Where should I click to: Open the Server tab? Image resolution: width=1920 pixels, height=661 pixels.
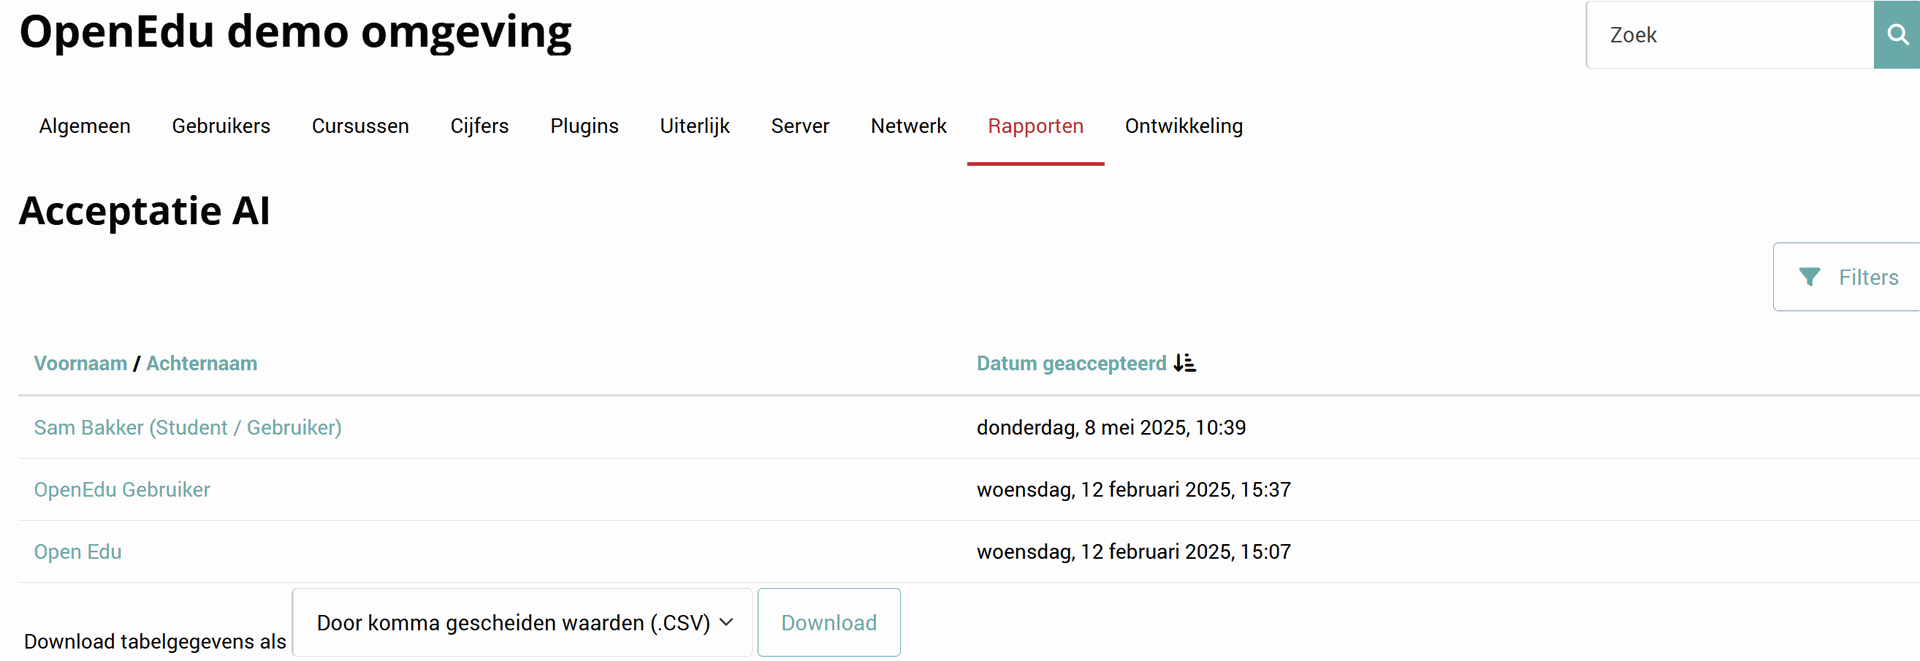tap(800, 126)
